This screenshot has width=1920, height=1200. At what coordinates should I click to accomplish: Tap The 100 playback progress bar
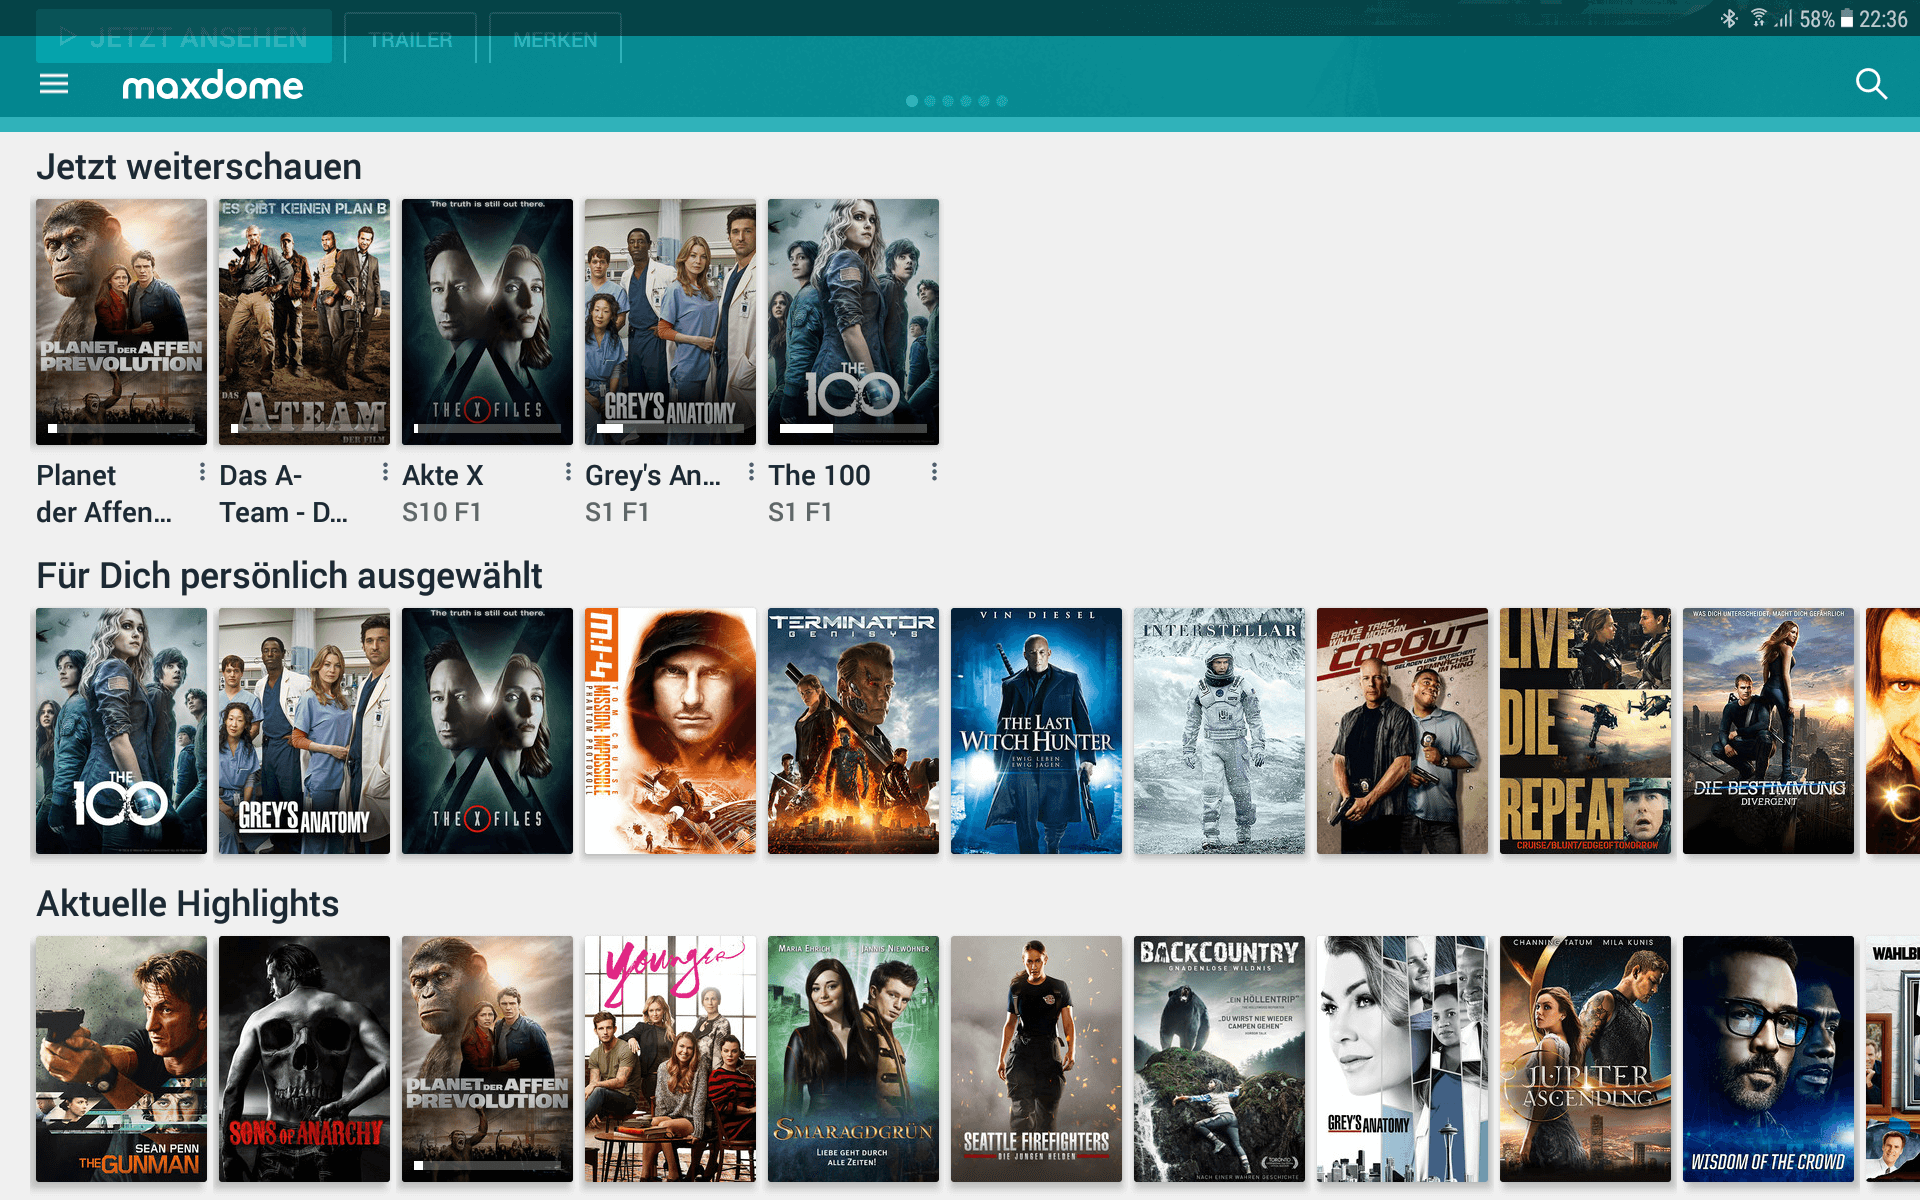tap(853, 428)
